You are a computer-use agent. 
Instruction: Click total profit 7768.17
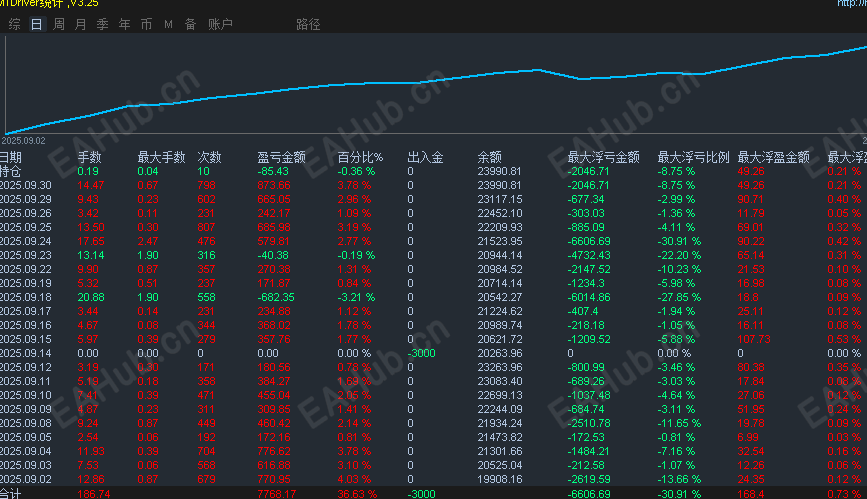[276, 493]
